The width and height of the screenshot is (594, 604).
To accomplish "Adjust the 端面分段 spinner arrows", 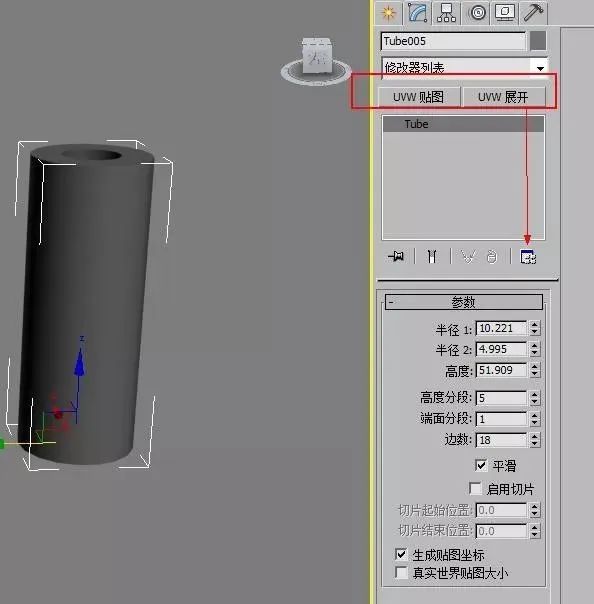I will point(534,419).
